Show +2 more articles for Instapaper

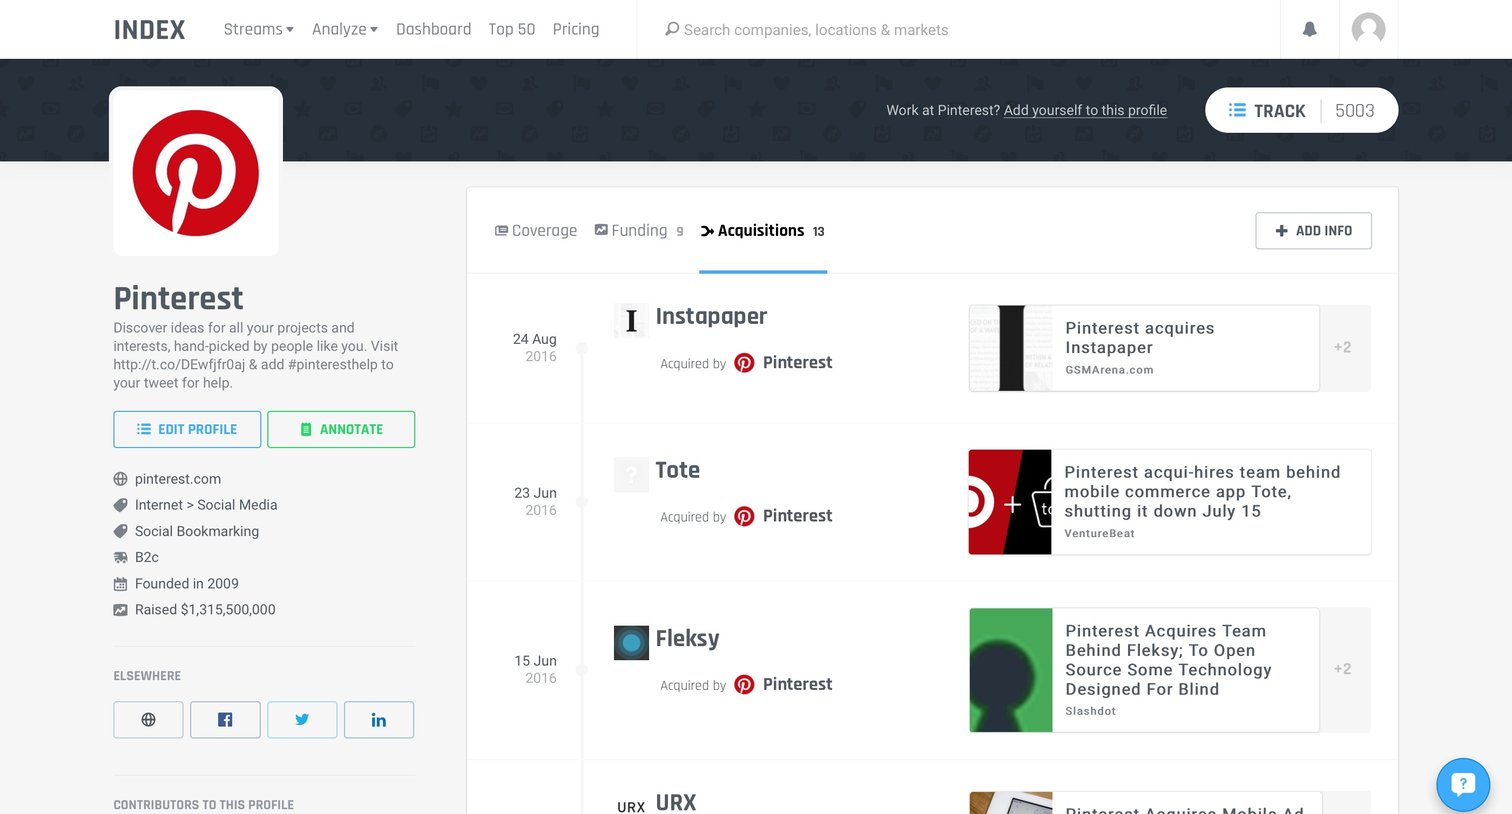tap(1344, 348)
